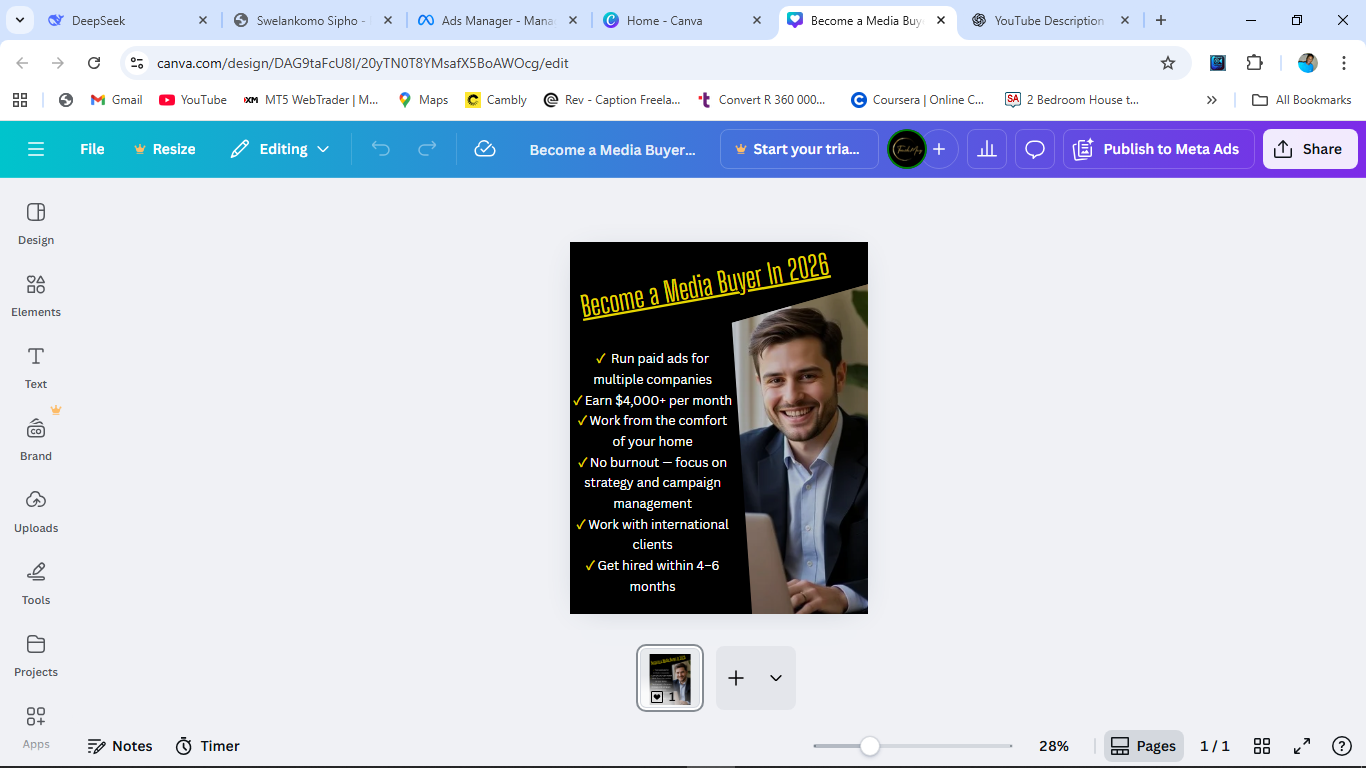The width and height of the screenshot is (1366, 768).
Task: Open the Timer button
Action: point(208,746)
